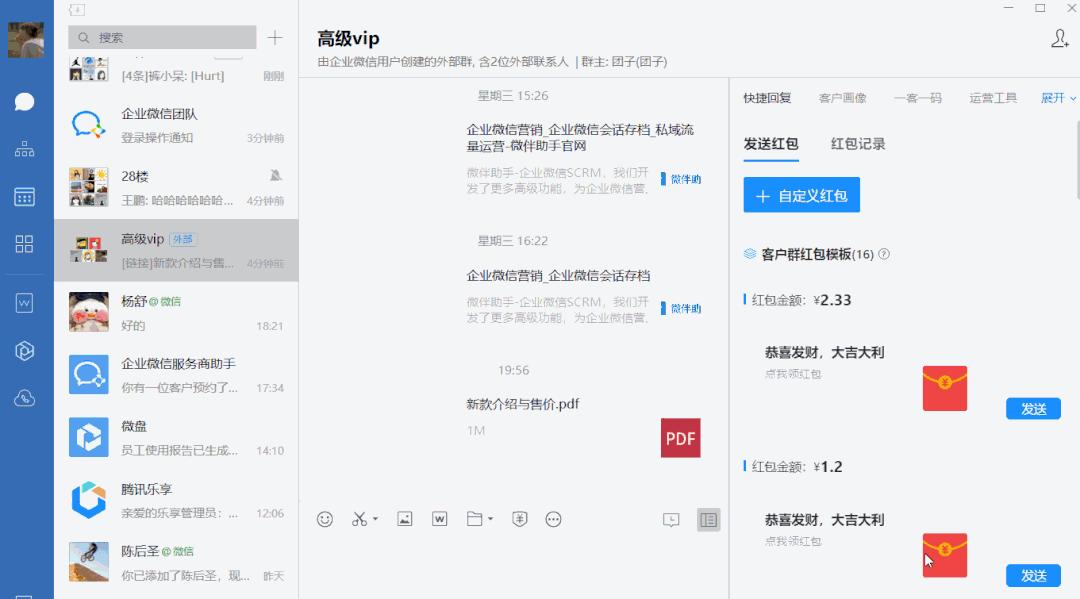Open the emoji picker in message toolbar
The height and width of the screenshot is (599, 1080).
[325, 519]
